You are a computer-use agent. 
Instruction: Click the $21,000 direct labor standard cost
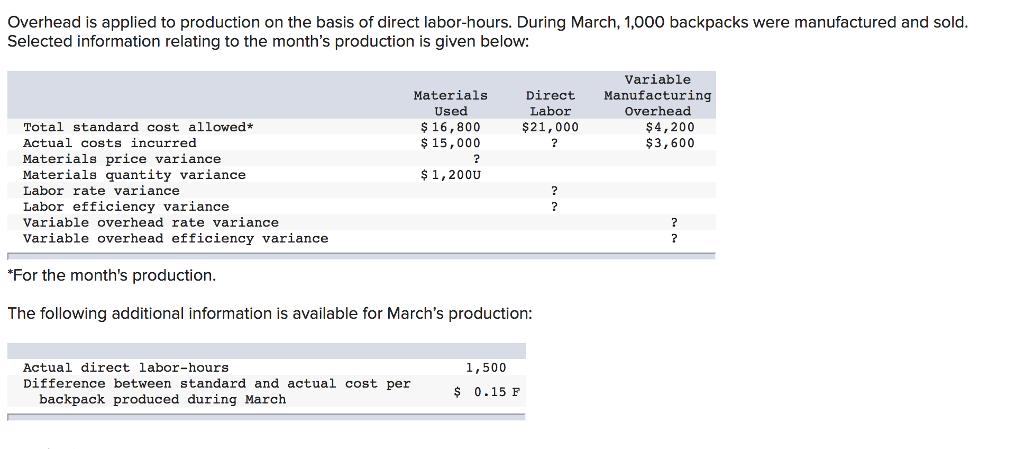point(551,127)
